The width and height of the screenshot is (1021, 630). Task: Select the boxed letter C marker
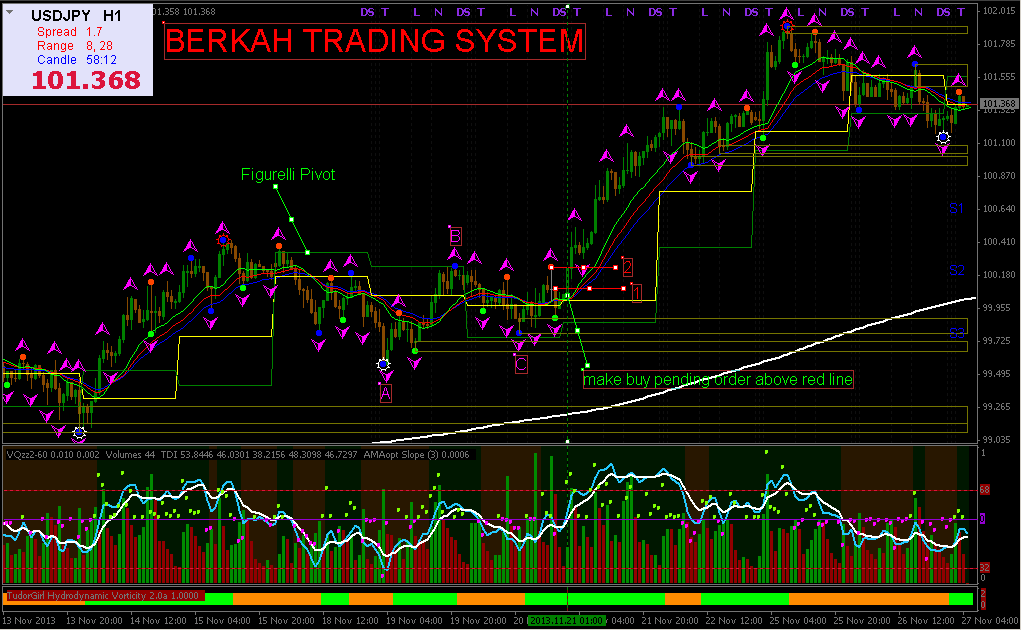(x=521, y=364)
